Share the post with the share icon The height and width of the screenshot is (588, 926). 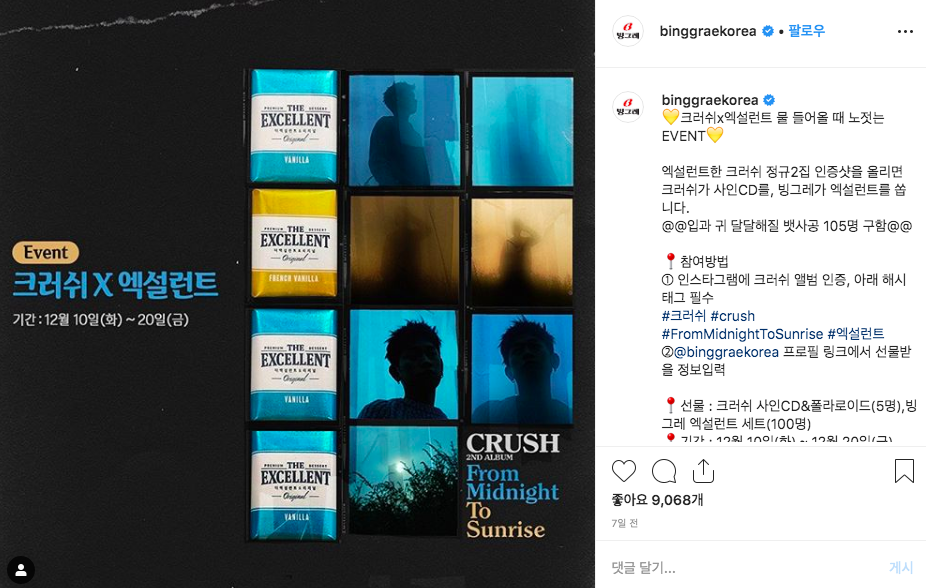[x=703, y=471]
